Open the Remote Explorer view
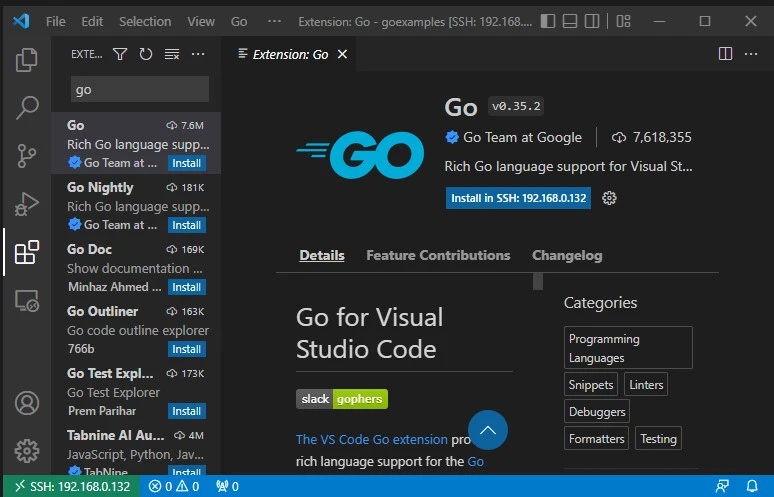774x497 pixels. tap(27, 300)
